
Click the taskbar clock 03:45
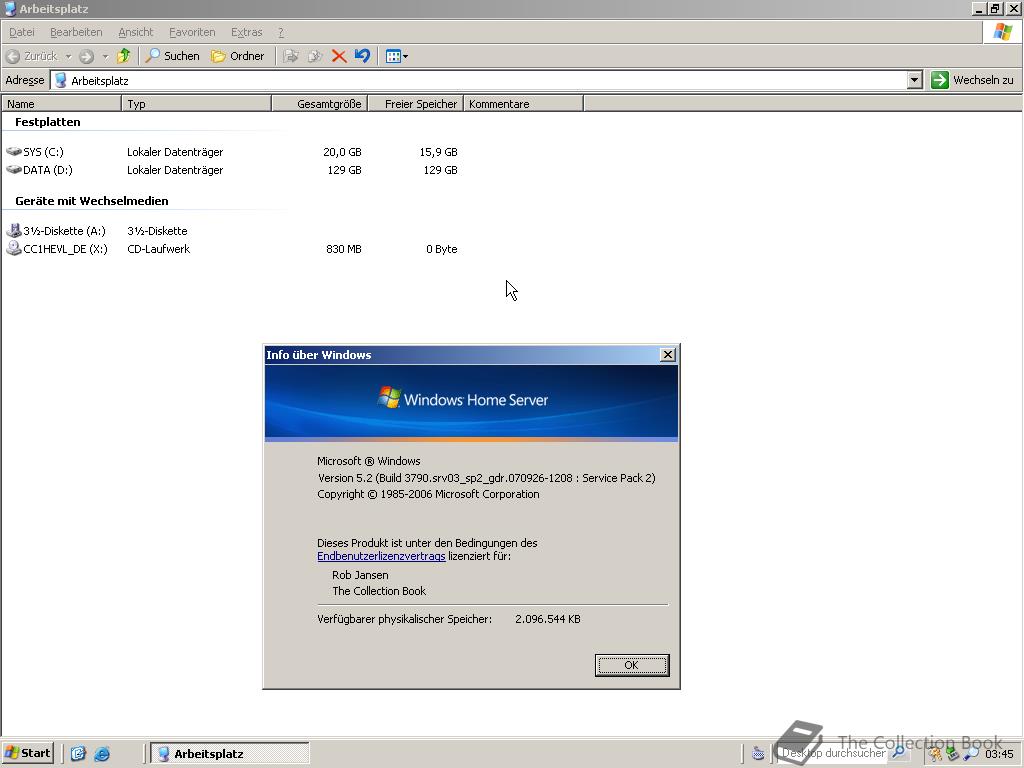[999, 754]
